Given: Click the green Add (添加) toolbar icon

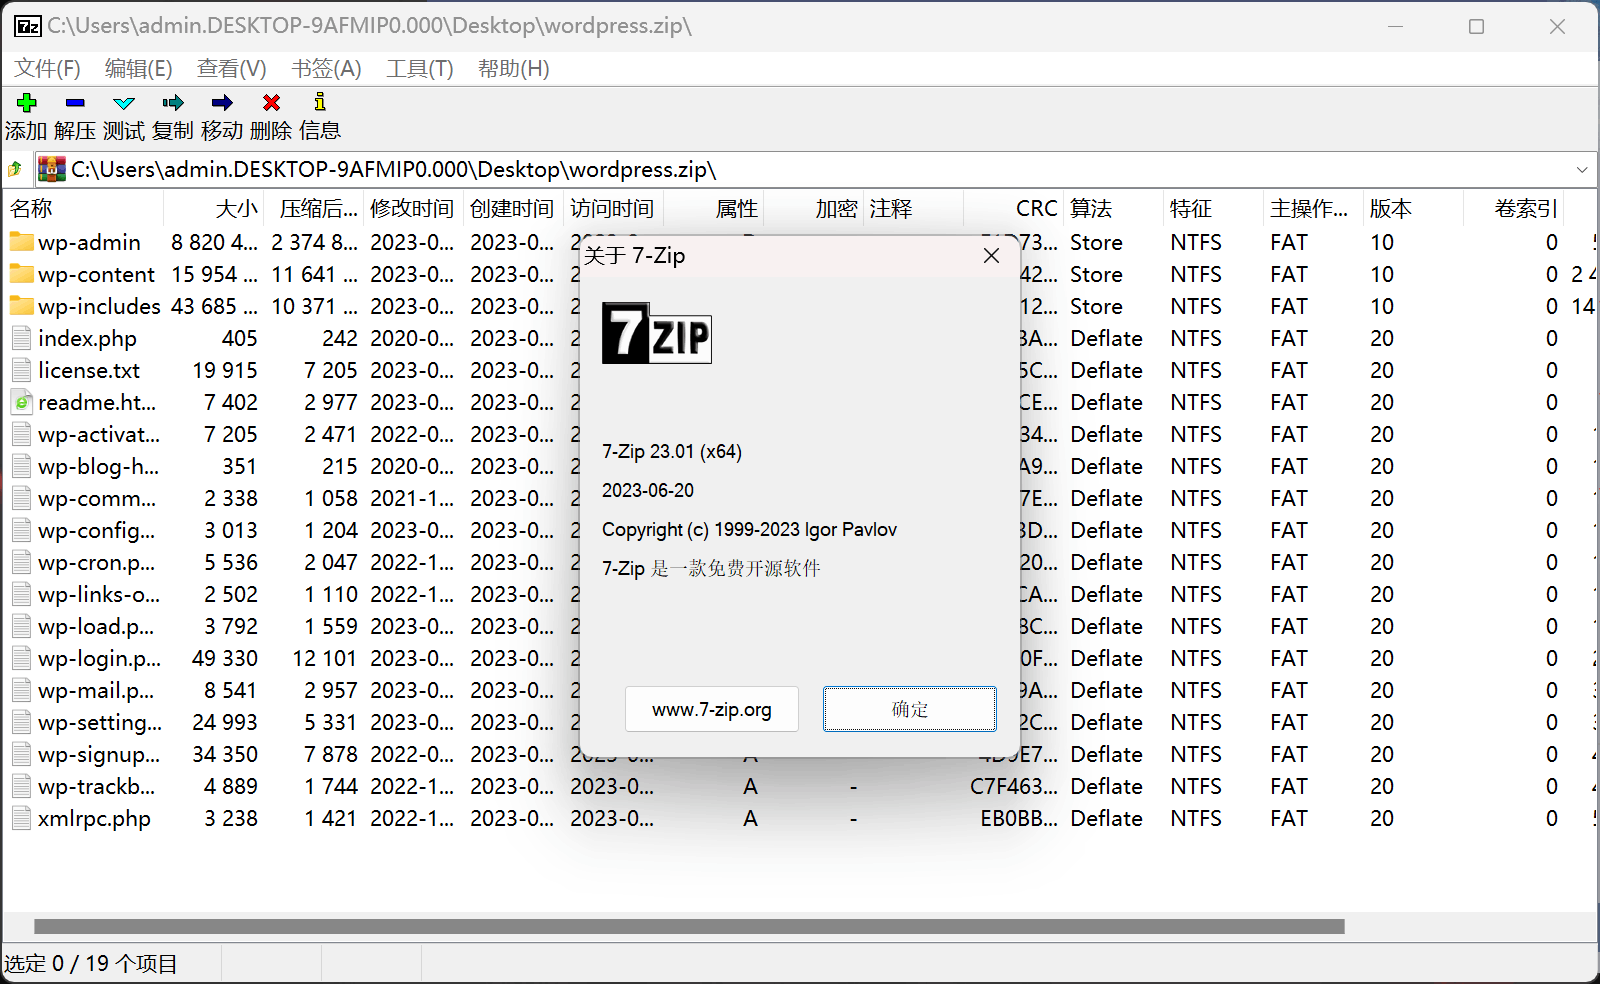Looking at the screenshot, I should pos(26,102).
